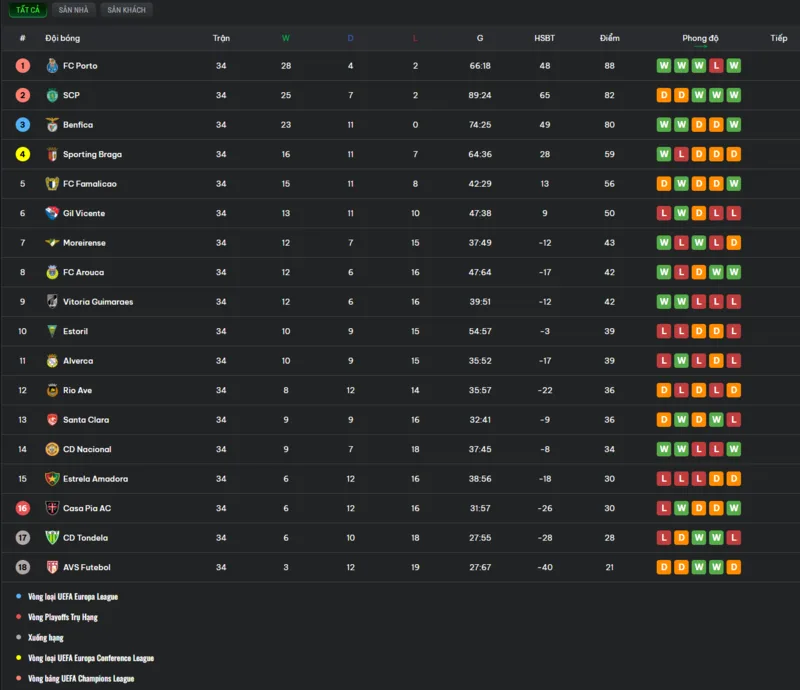The width and height of the screenshot is (800, 690).
Task: Click the Casa Pia AC club crest
Action: [52, 508]
